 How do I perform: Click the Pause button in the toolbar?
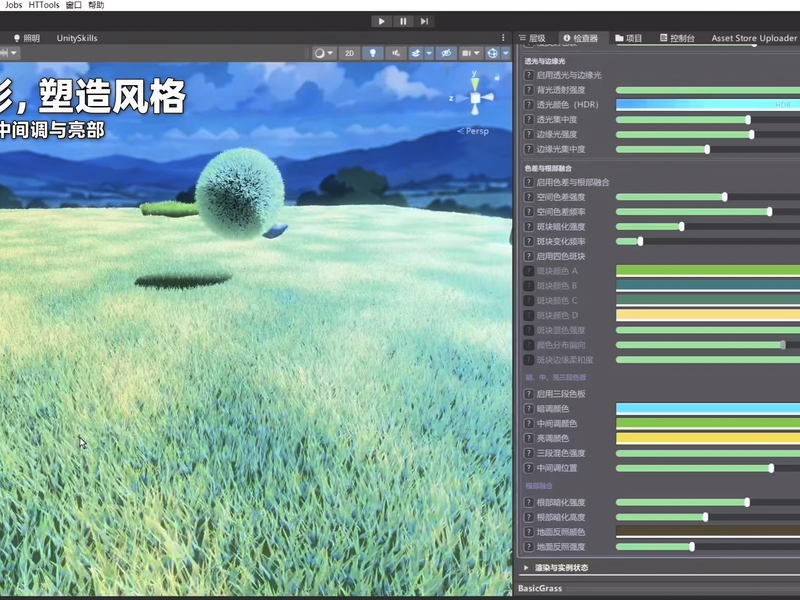pyautogui.click(x=403, y=21)
